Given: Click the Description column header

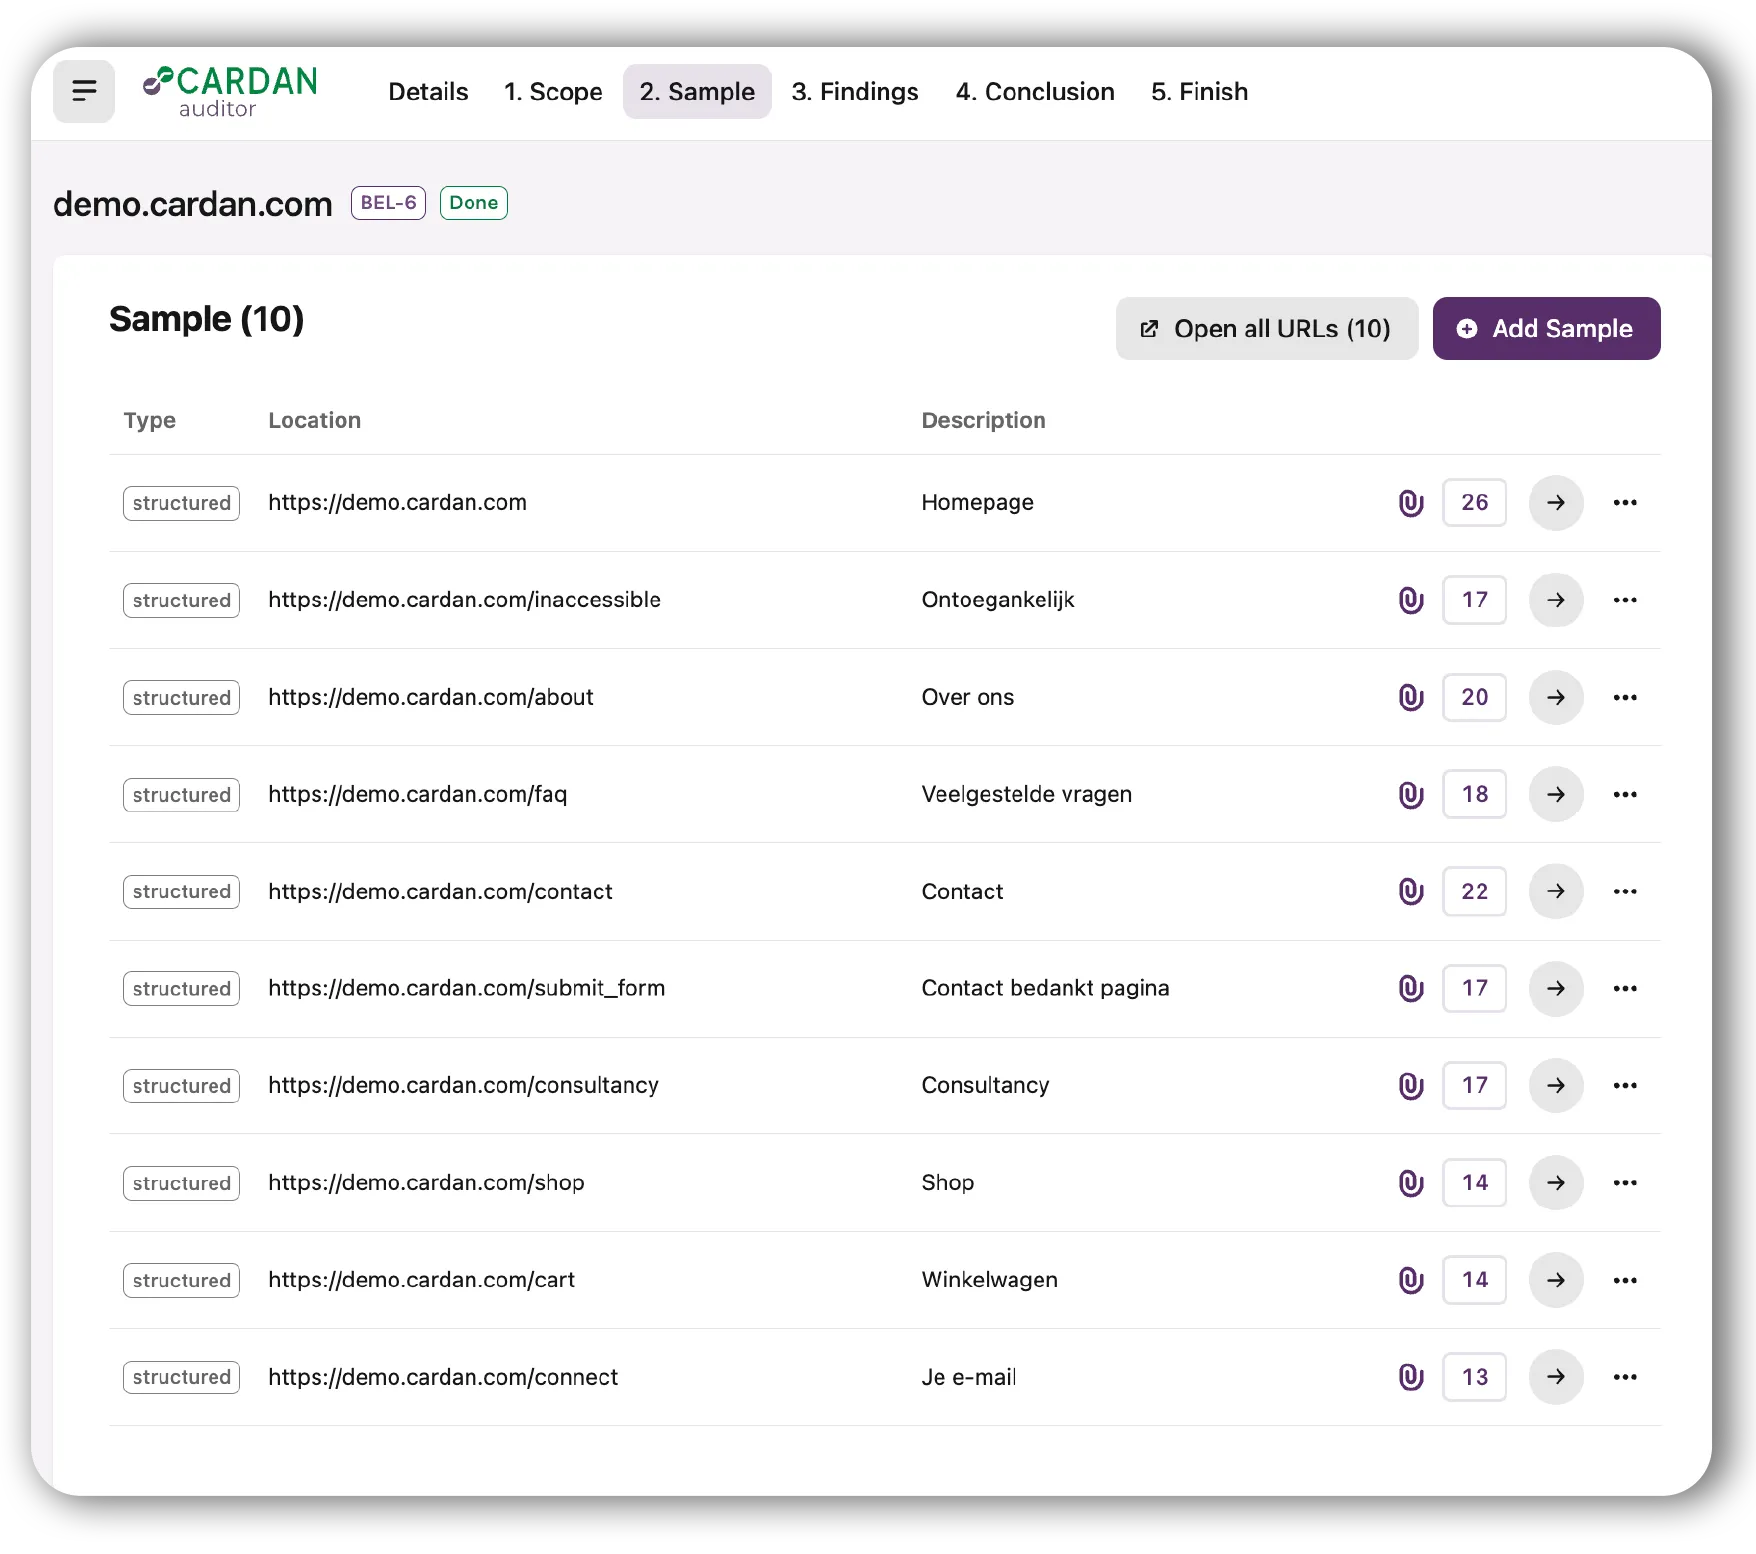Looking at the screenshot, I should click(983, 421).
